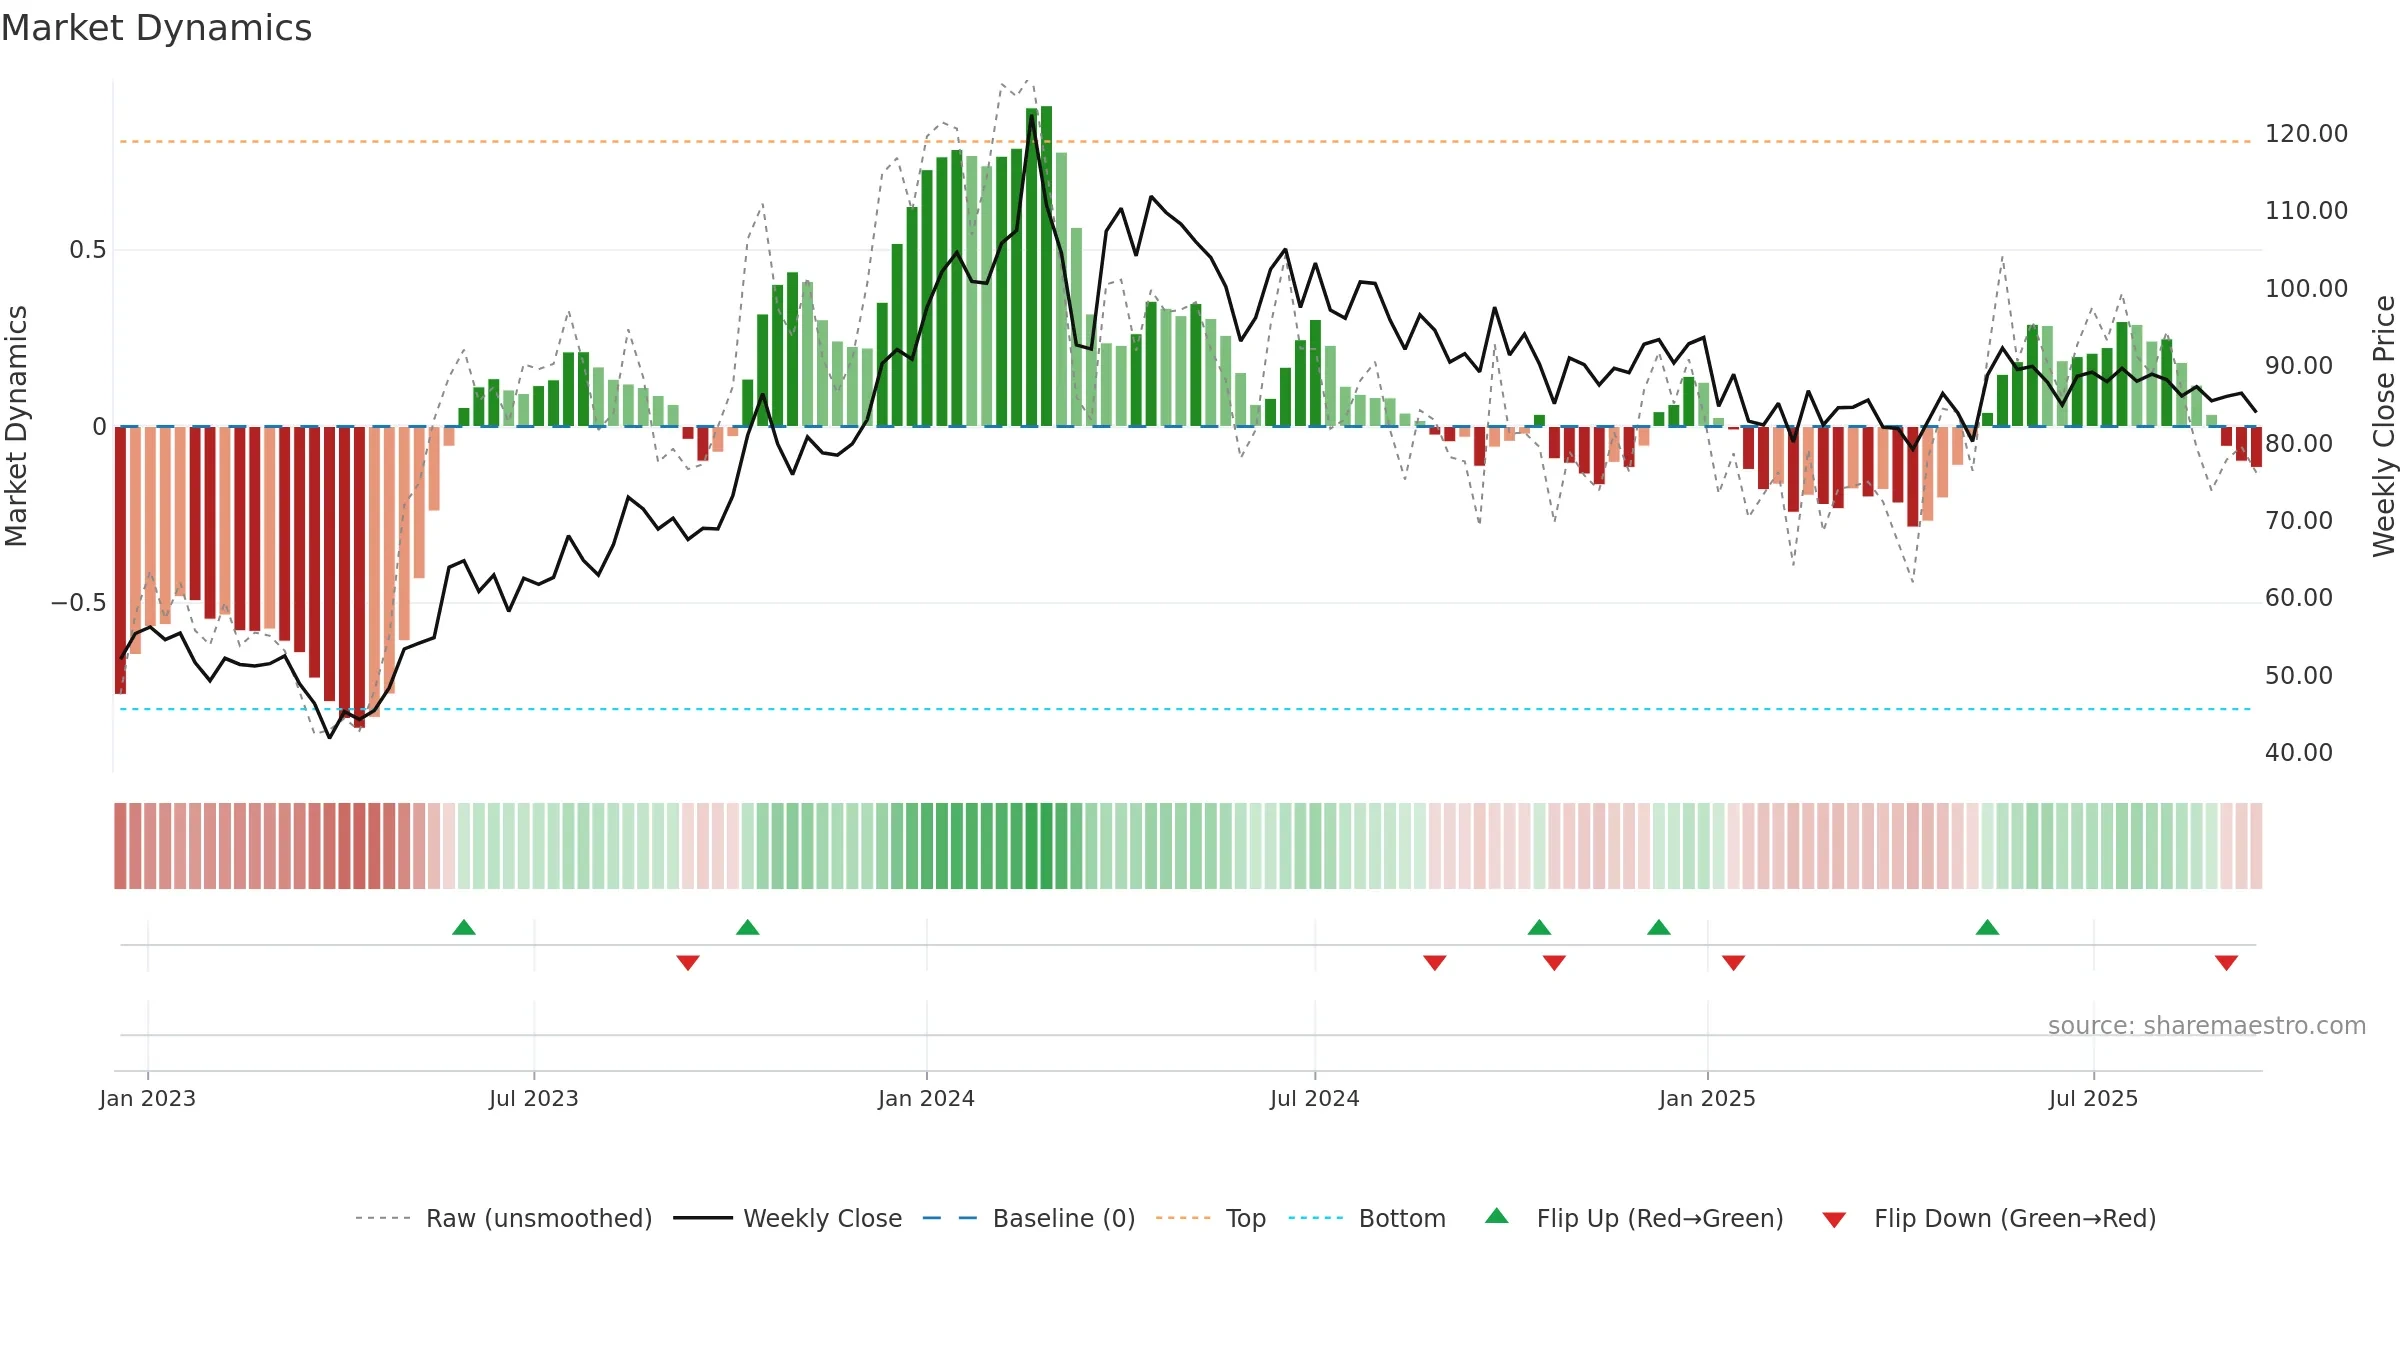Click the 70.00 price axis label

2299,521
